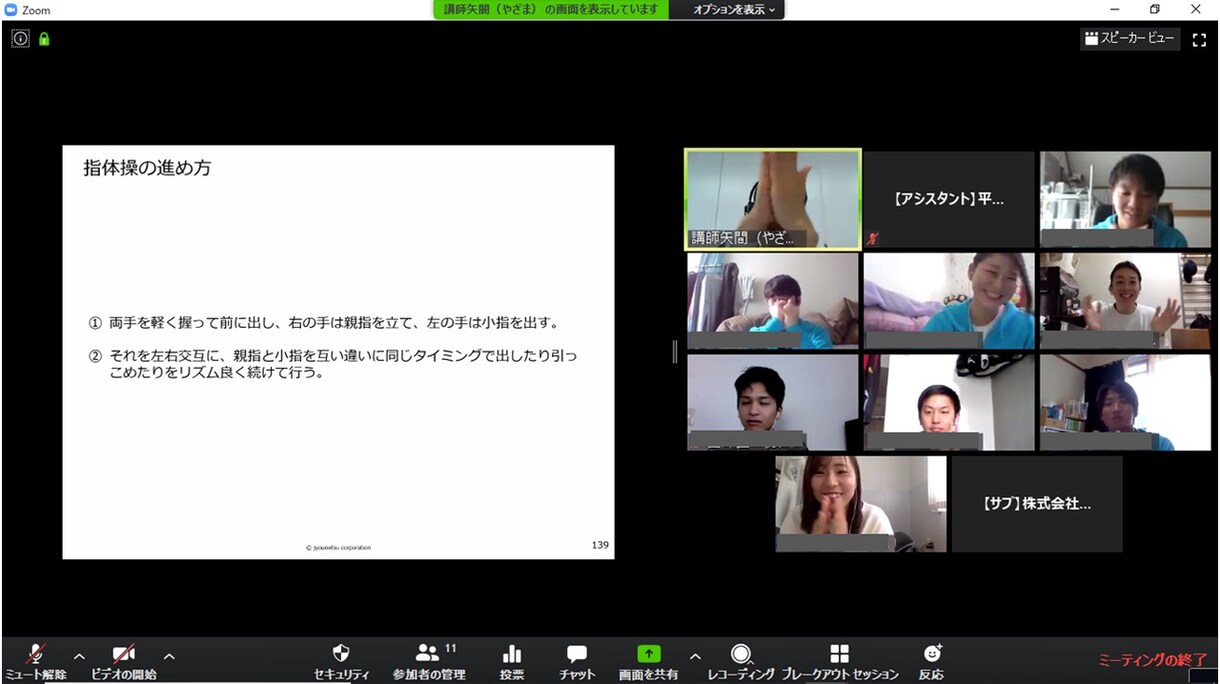Screen dimensions: 1220x684
Task: Click the green encryption lock icon
Action: coord(44,39)
